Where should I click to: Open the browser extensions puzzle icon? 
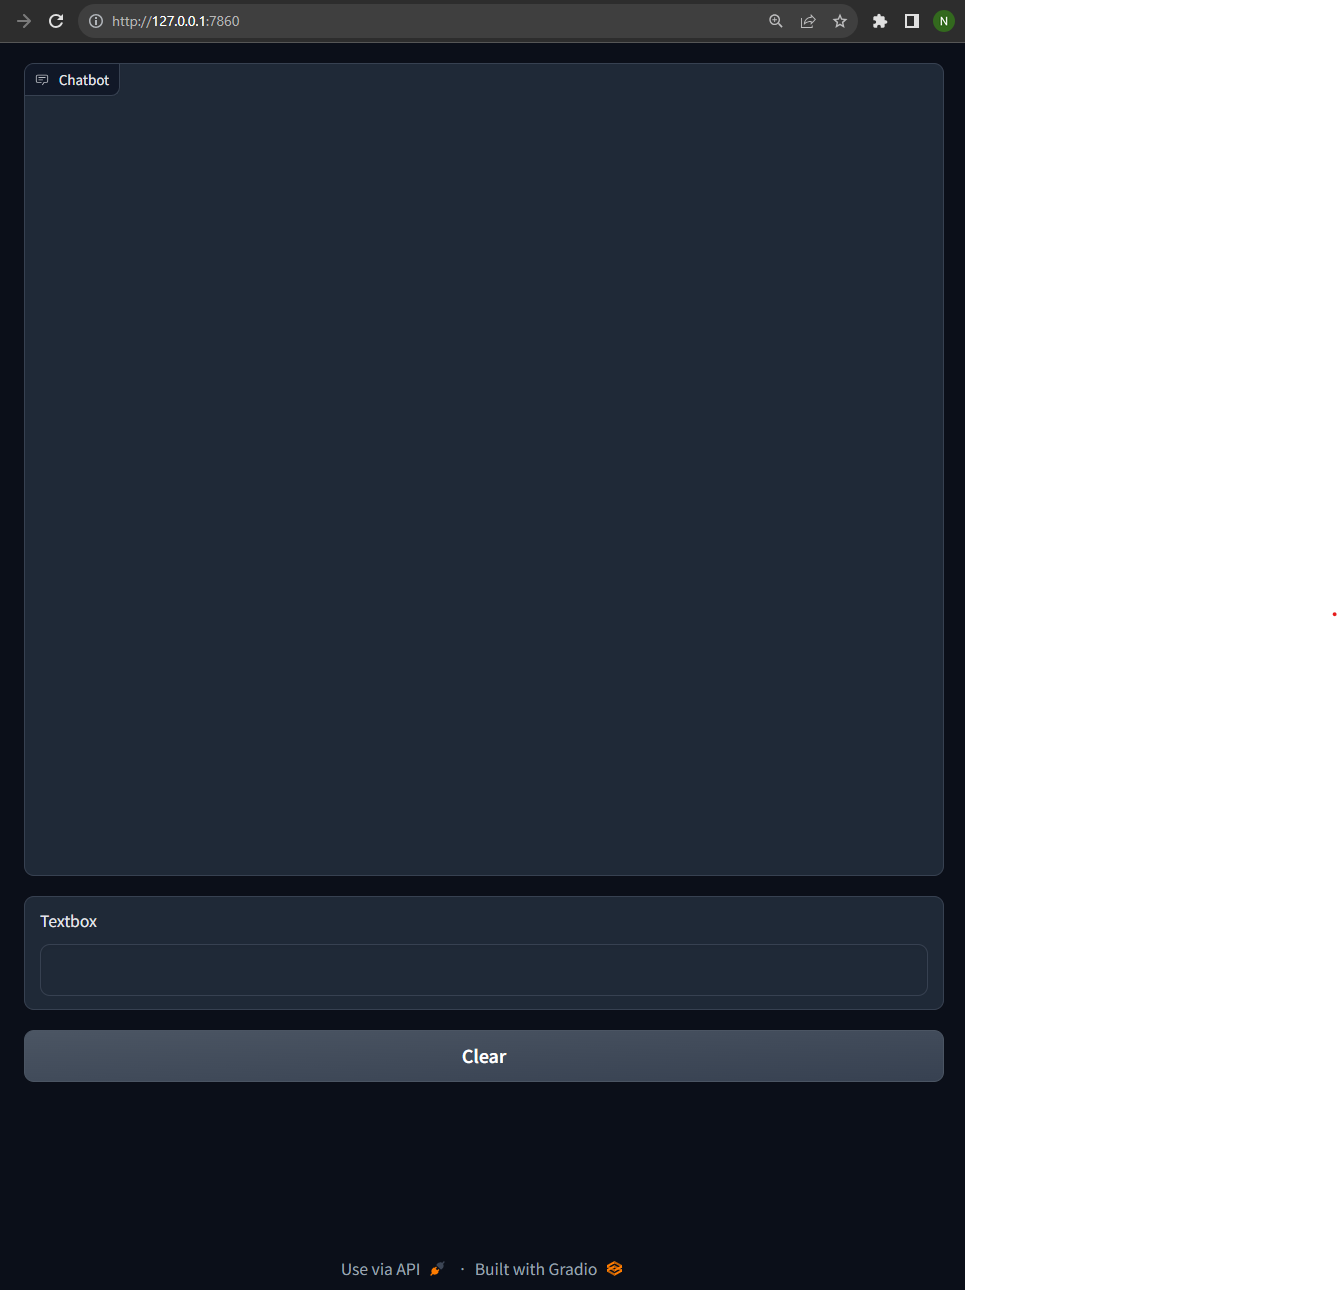(x=880, y=21)
